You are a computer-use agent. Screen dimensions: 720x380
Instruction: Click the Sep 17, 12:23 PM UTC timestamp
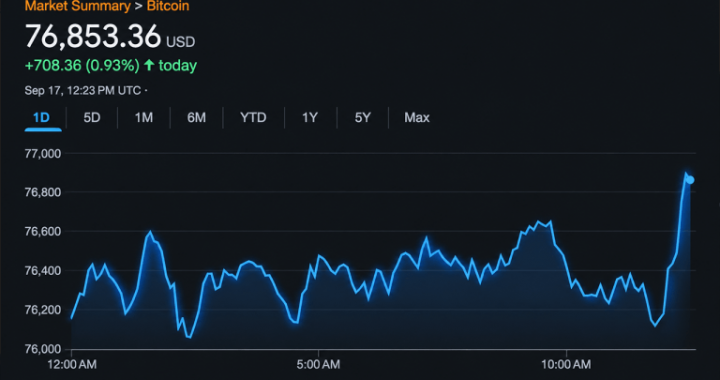pyautogui.click(x=83, y=90)
